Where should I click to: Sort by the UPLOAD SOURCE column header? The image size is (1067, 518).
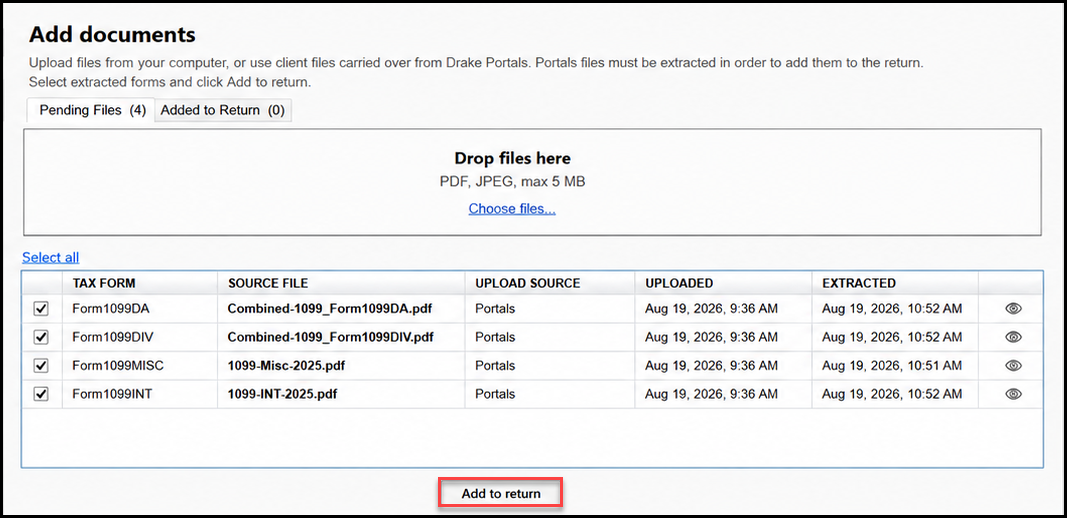pyautogui.click(x=550, y=283)
